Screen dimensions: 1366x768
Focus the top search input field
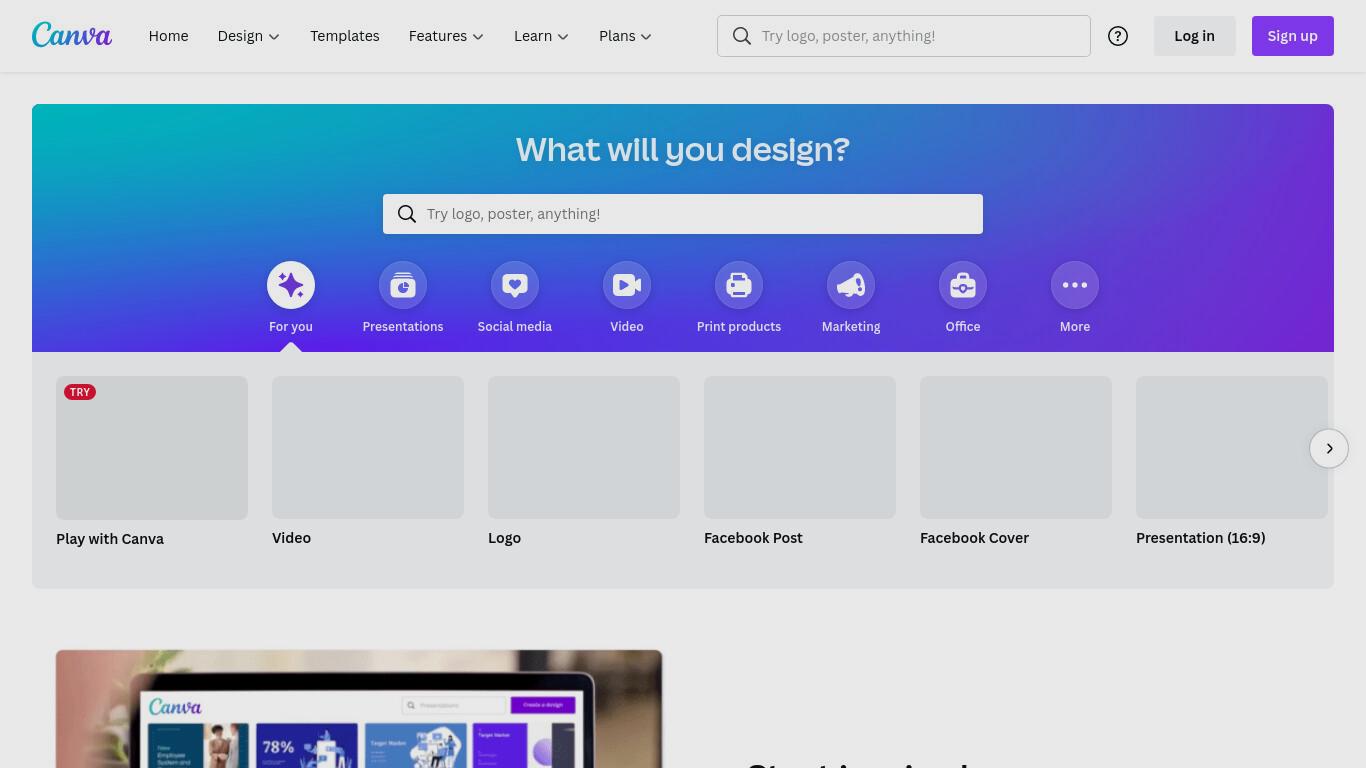(x=904, y=36)
